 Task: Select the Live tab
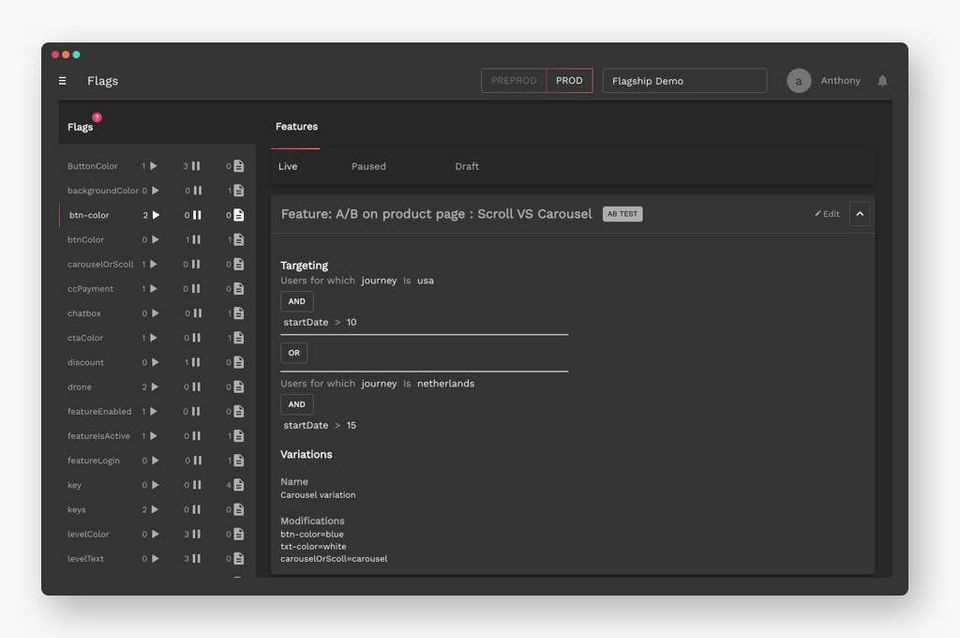click(288, 166)
